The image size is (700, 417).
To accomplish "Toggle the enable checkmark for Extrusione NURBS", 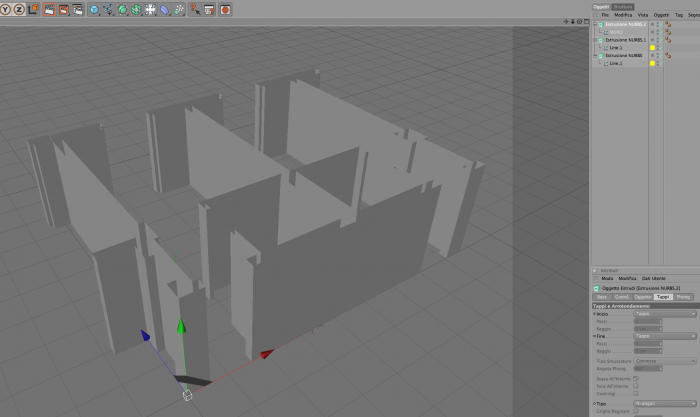I will [660, 55].
